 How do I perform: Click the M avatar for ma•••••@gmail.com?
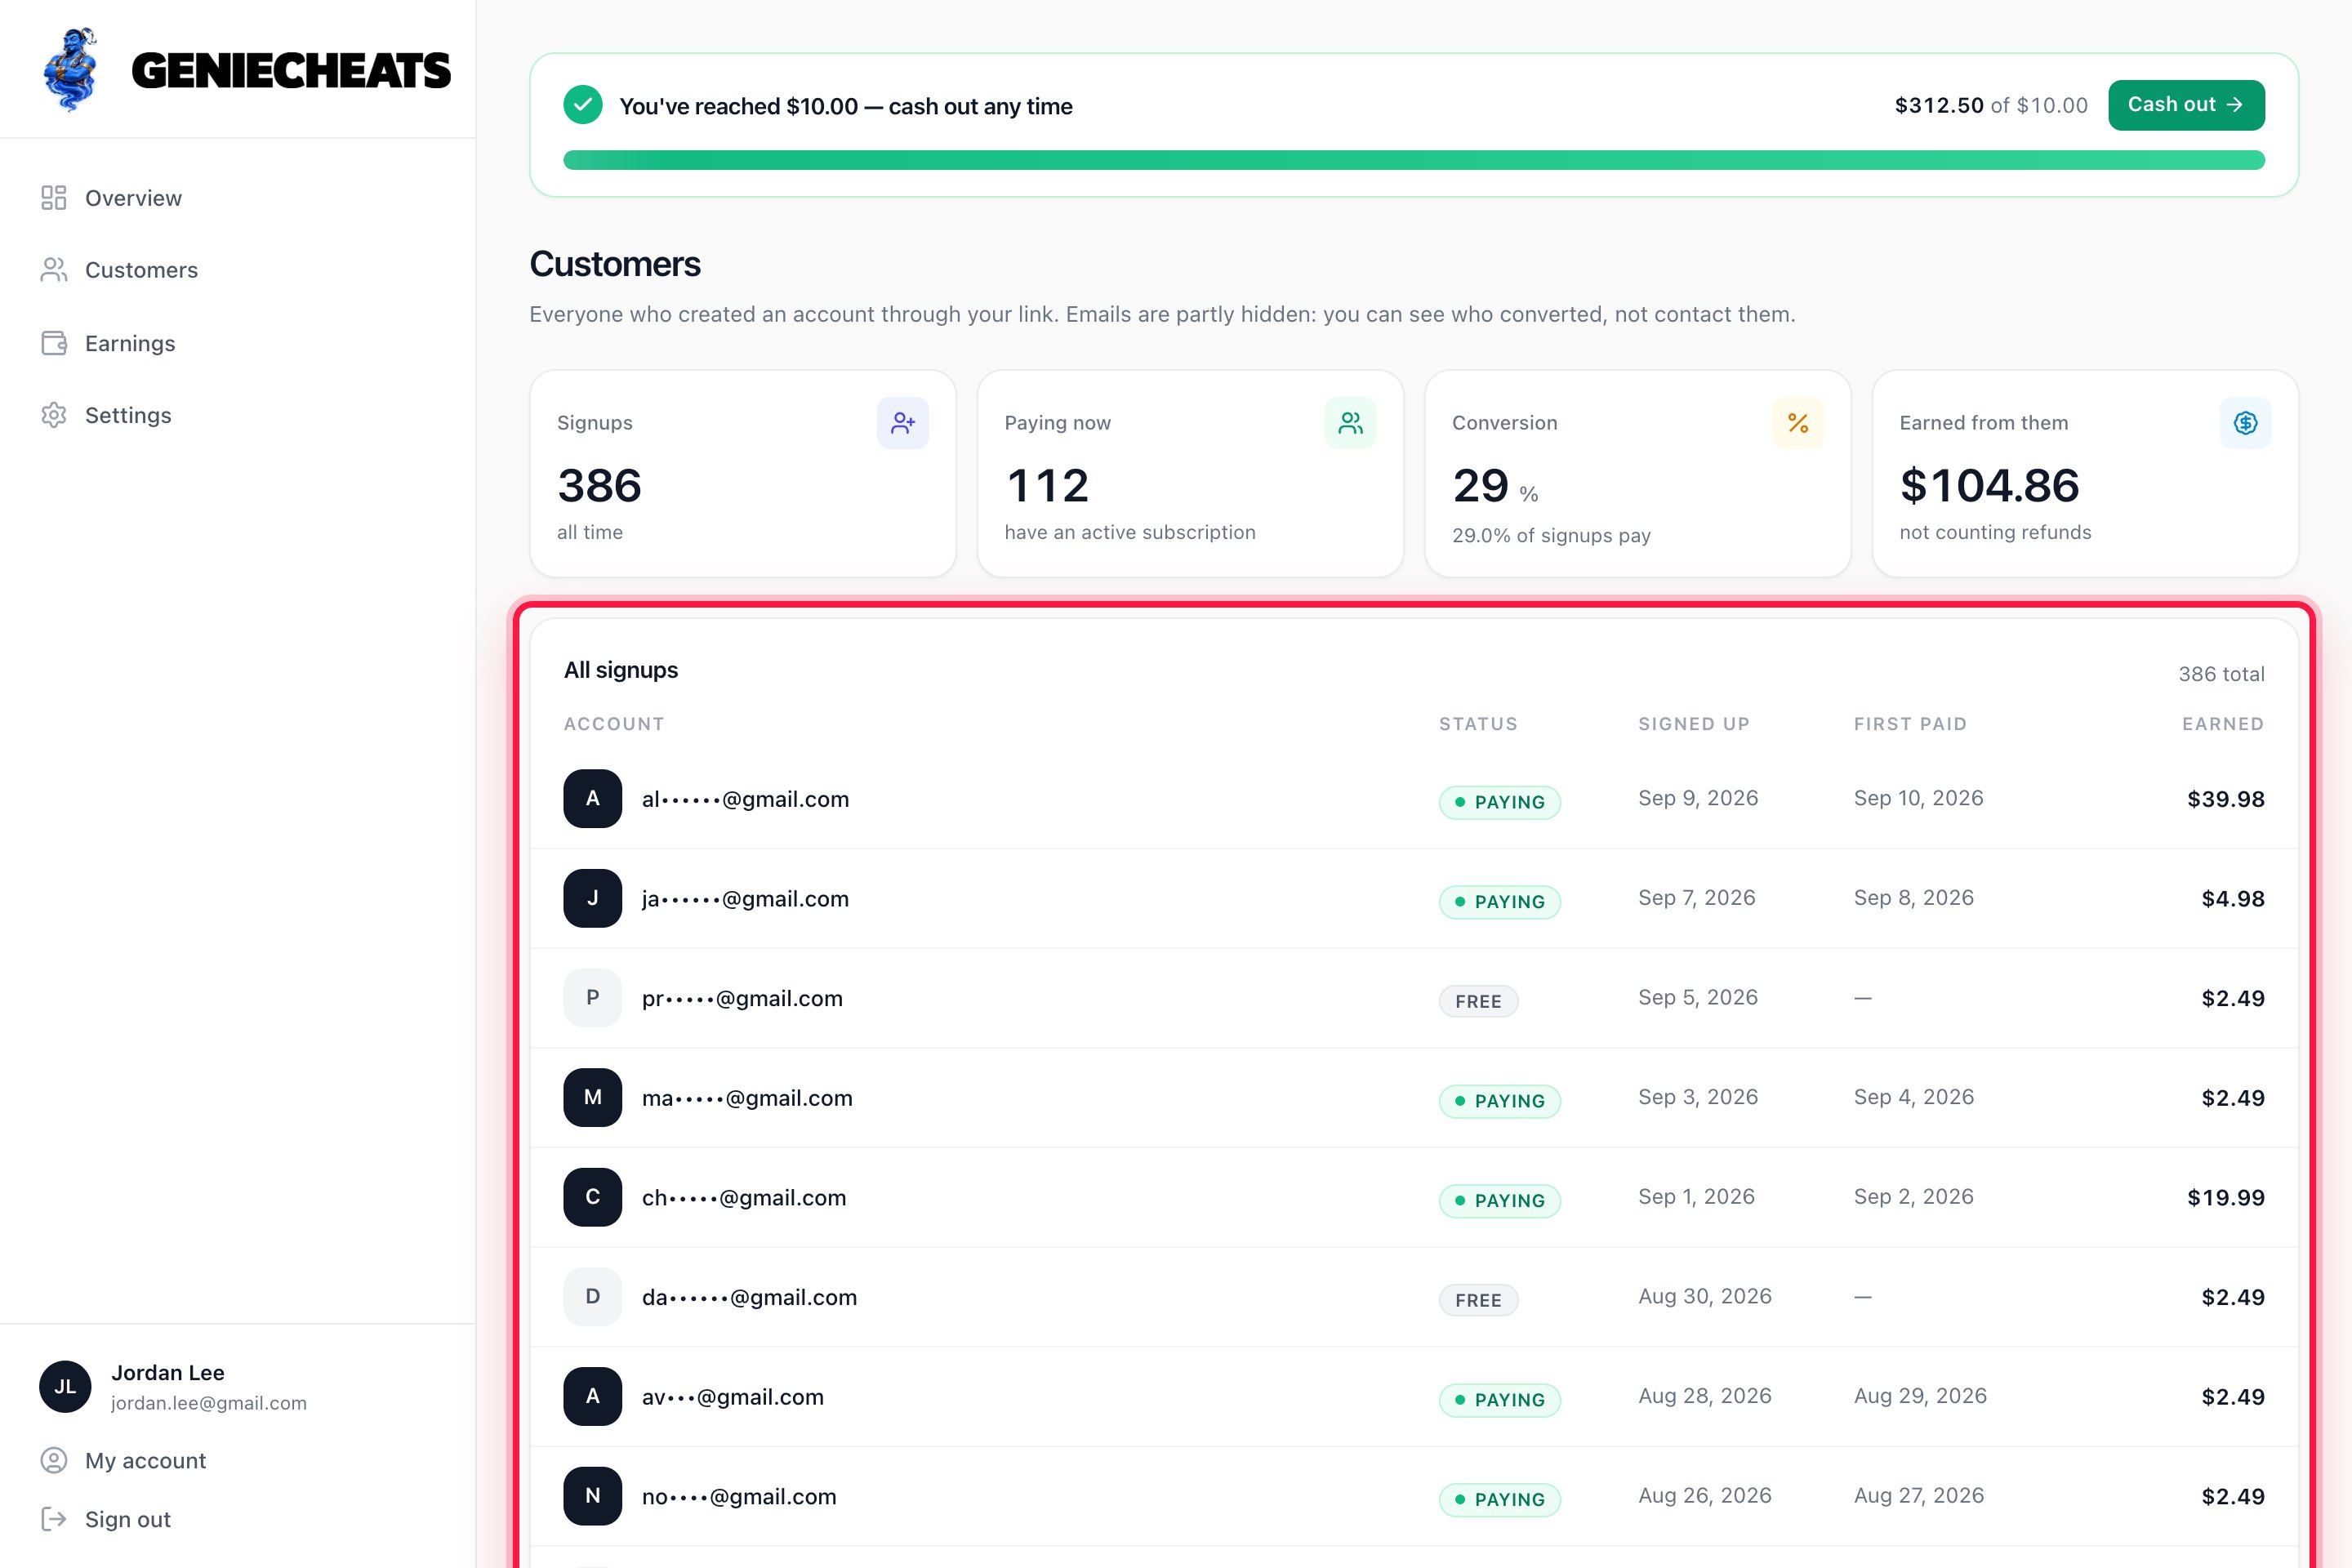pyautogui.click(x=593, y=1097)
